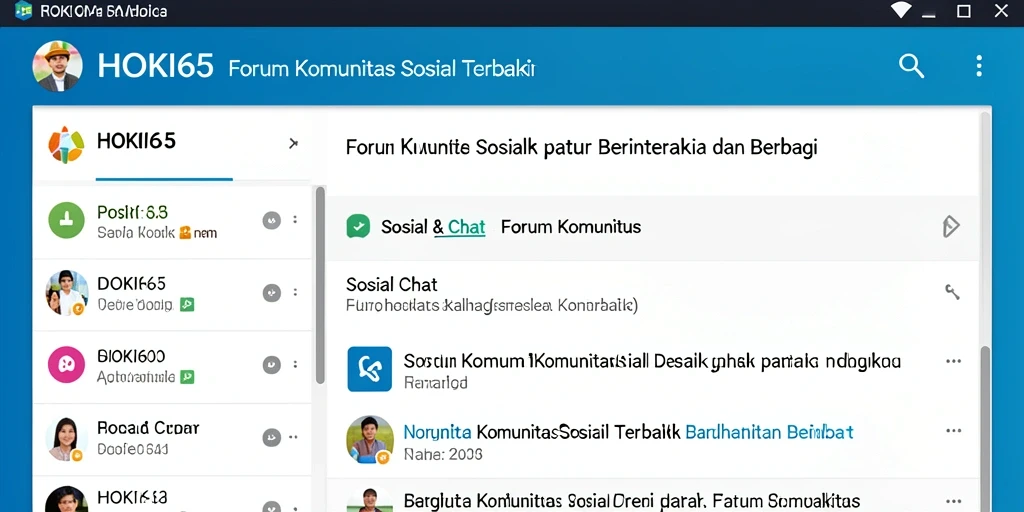The width and height of the screenshot is (1024, 512).
Task: Click the green badge under BIOKI600 name
Action: point(187,377)
